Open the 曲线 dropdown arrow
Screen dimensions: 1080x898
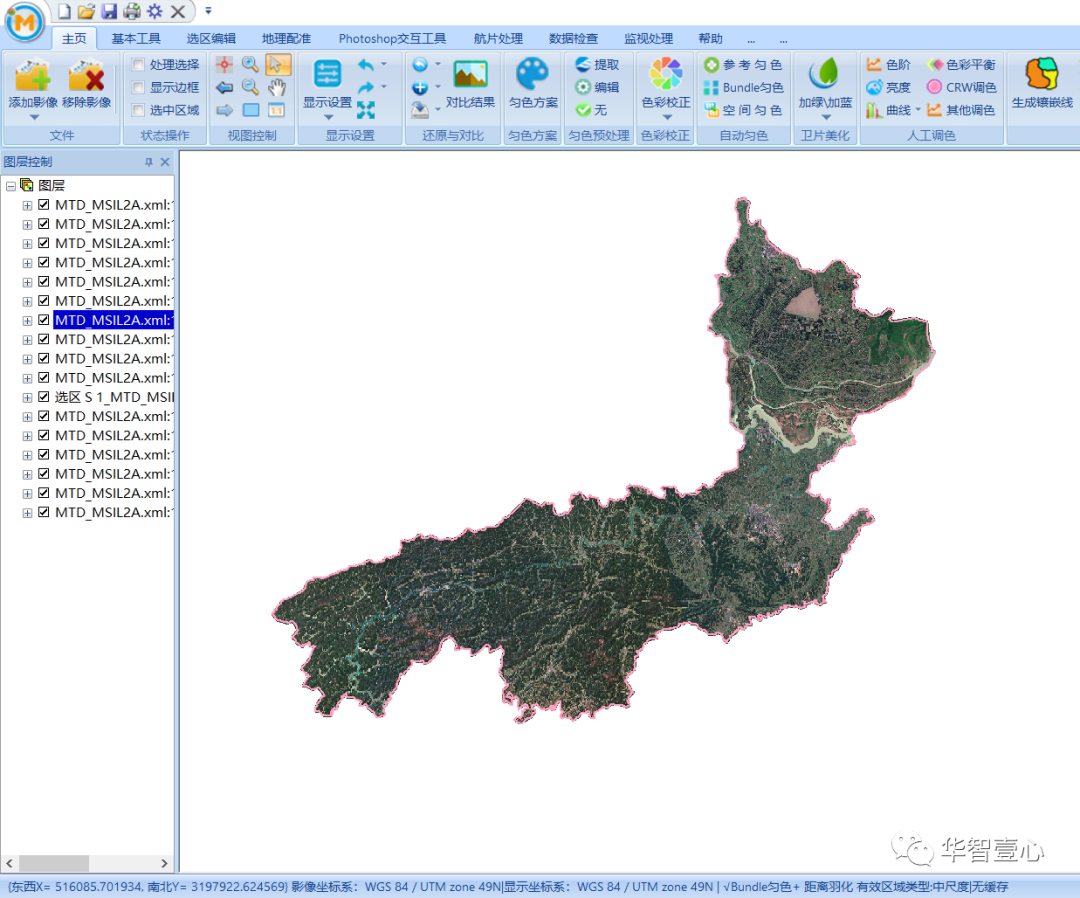click(x=918, y=110)
